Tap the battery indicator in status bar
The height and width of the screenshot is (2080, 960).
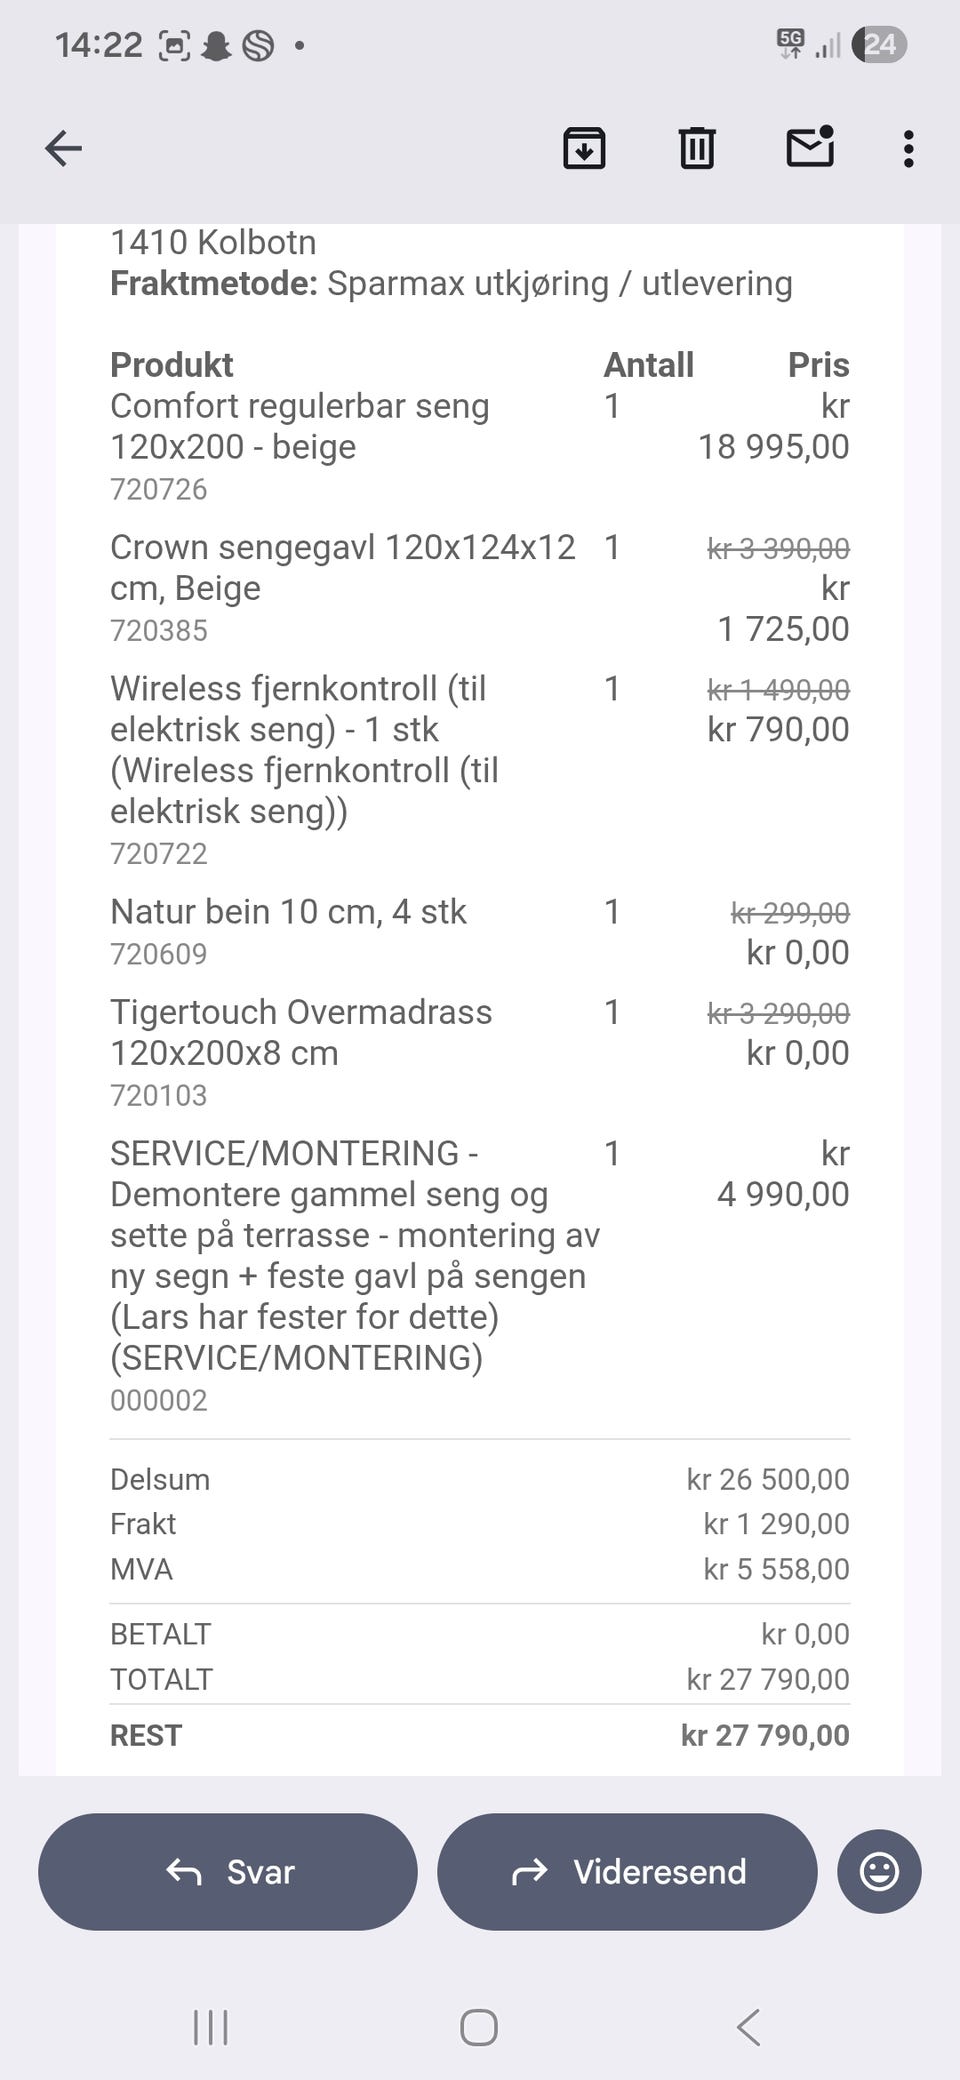(x=879, y=45)
